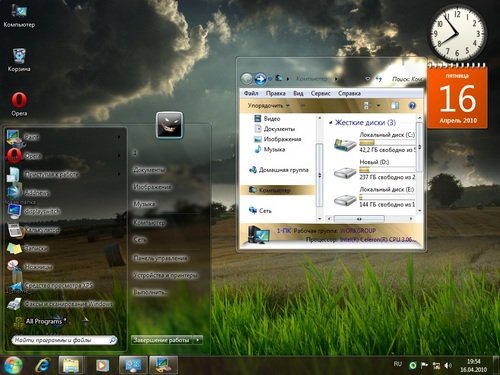Open the Вид menu

[x=298, y=93]
